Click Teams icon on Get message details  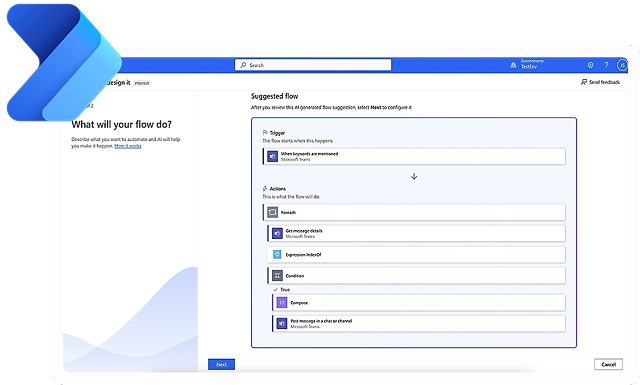[277, 234]
